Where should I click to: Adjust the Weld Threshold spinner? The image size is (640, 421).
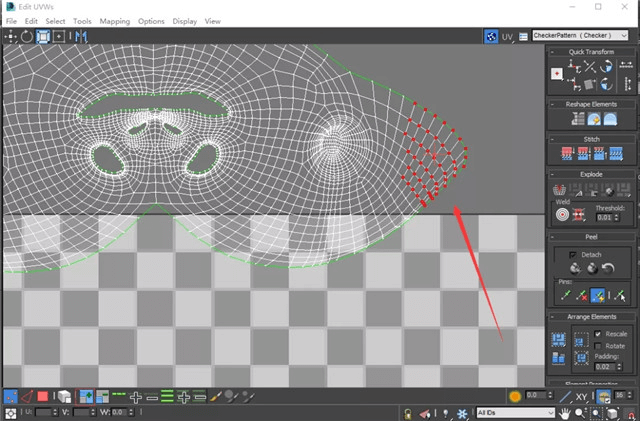point(616,218)
